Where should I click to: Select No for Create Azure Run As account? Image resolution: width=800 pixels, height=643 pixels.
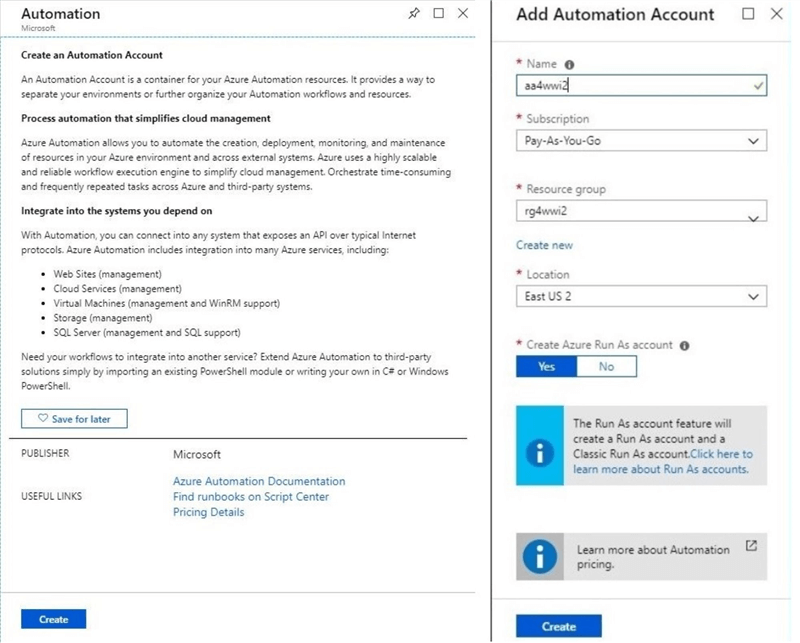[606, 367]
